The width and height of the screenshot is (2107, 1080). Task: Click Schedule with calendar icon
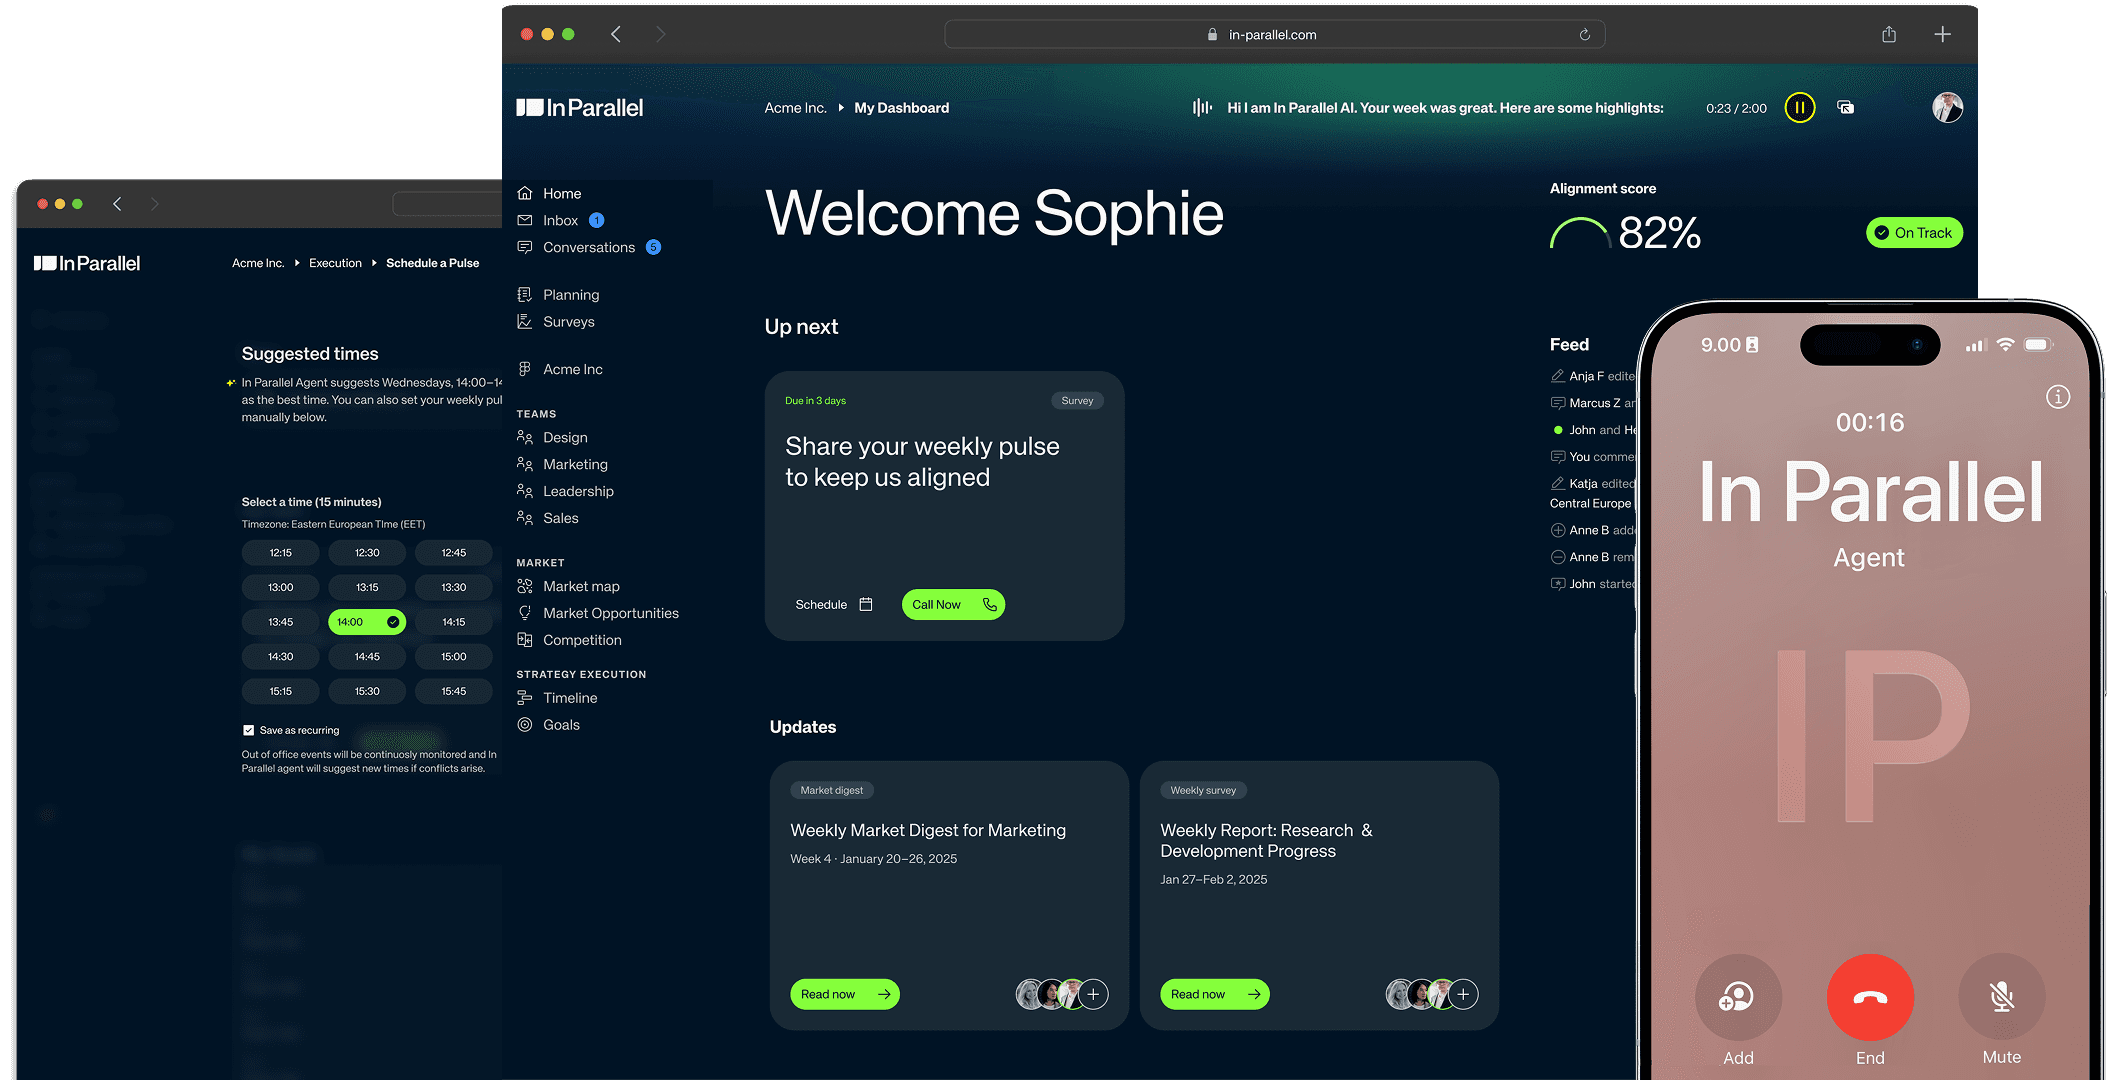coord(833,605)
